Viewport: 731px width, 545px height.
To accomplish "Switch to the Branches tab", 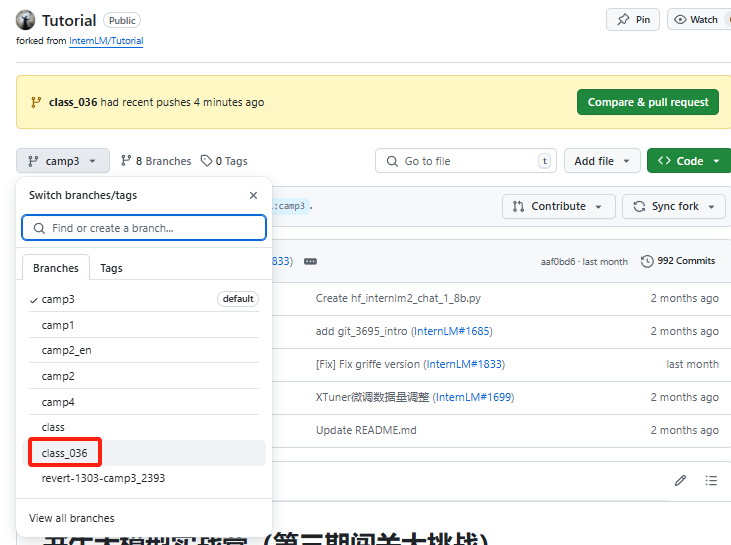I will pos(56,268).
